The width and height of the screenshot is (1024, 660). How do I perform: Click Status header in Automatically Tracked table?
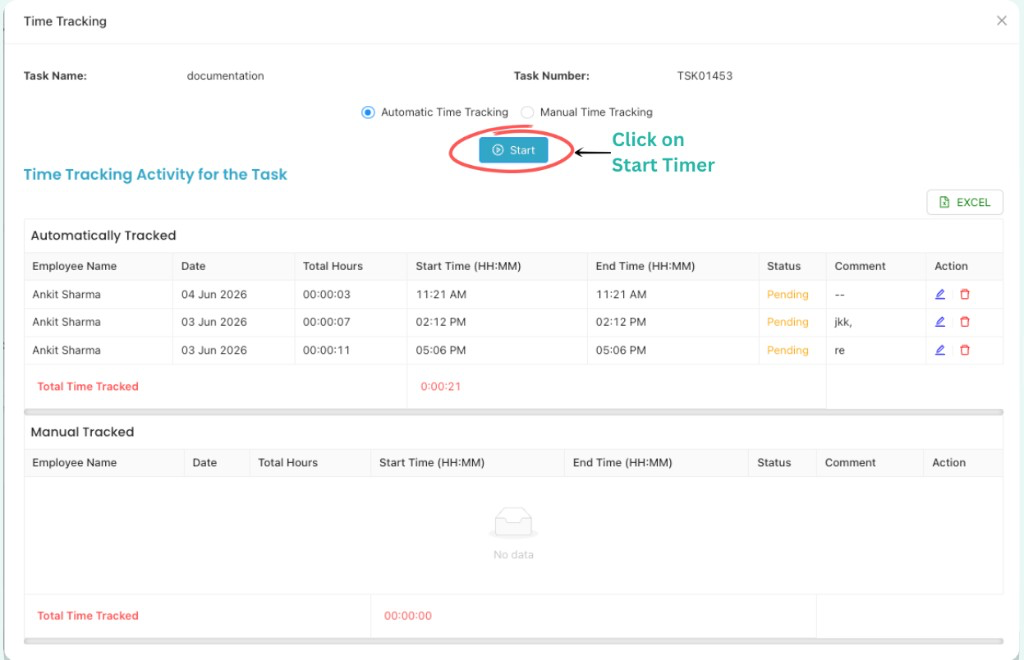tap(784, 266)
